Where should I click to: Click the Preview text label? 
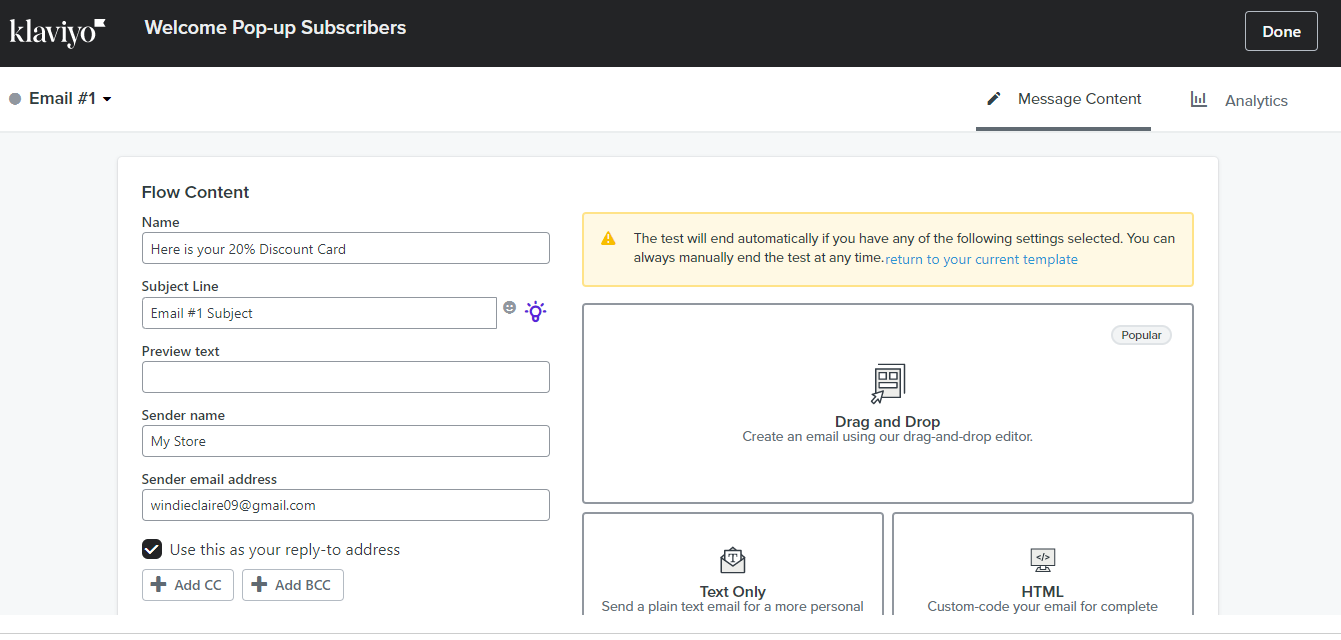coord(181,351)
